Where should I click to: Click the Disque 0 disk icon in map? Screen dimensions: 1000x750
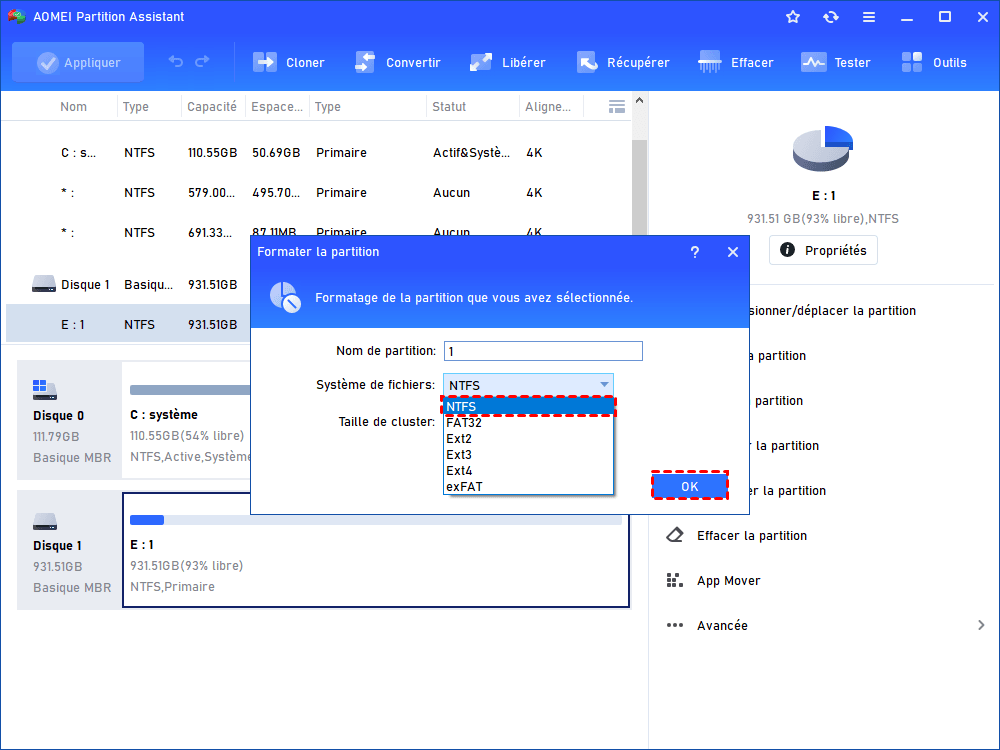click(45, 389)
